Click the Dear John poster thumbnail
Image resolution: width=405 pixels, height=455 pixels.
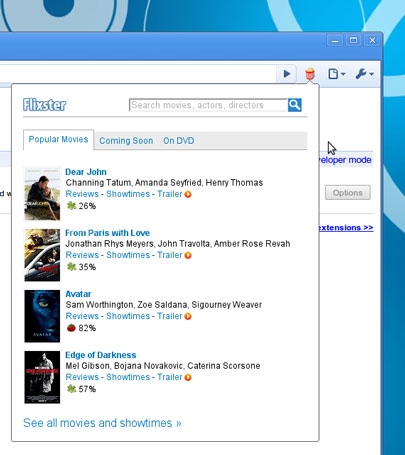pos(42,193)
